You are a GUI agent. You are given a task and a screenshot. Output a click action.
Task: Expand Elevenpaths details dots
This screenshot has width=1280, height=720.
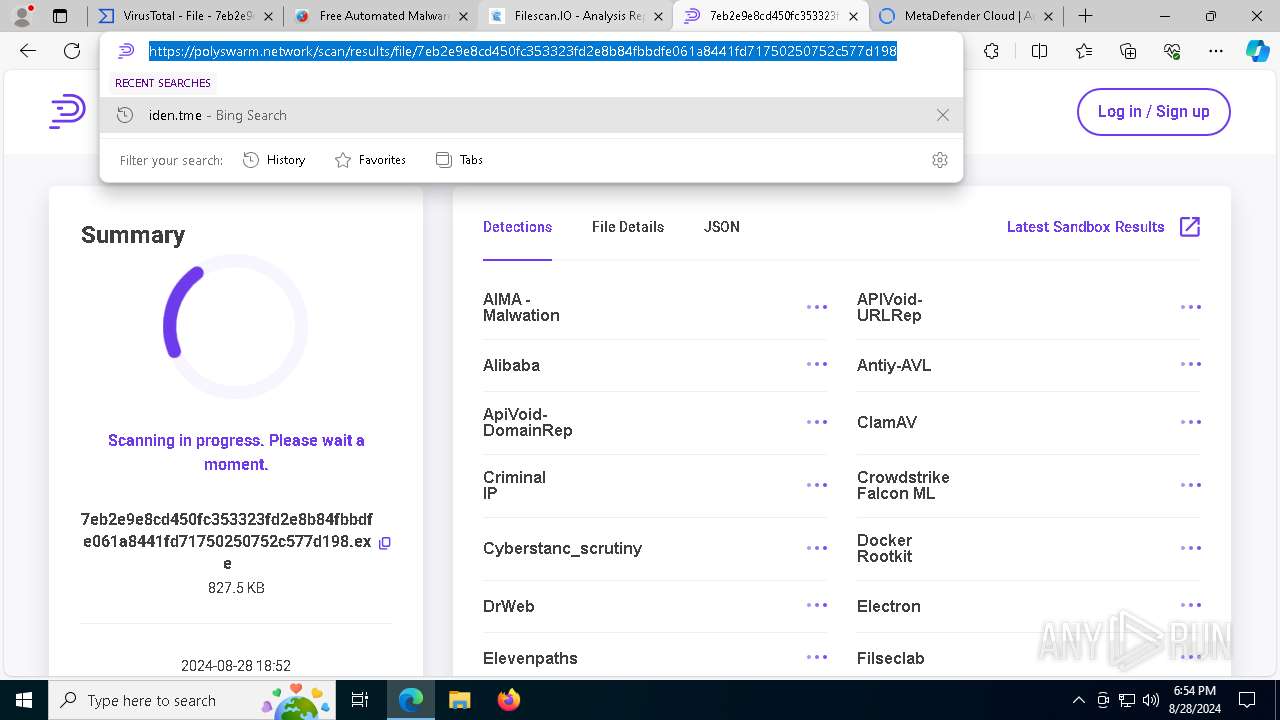click(817, 658)
